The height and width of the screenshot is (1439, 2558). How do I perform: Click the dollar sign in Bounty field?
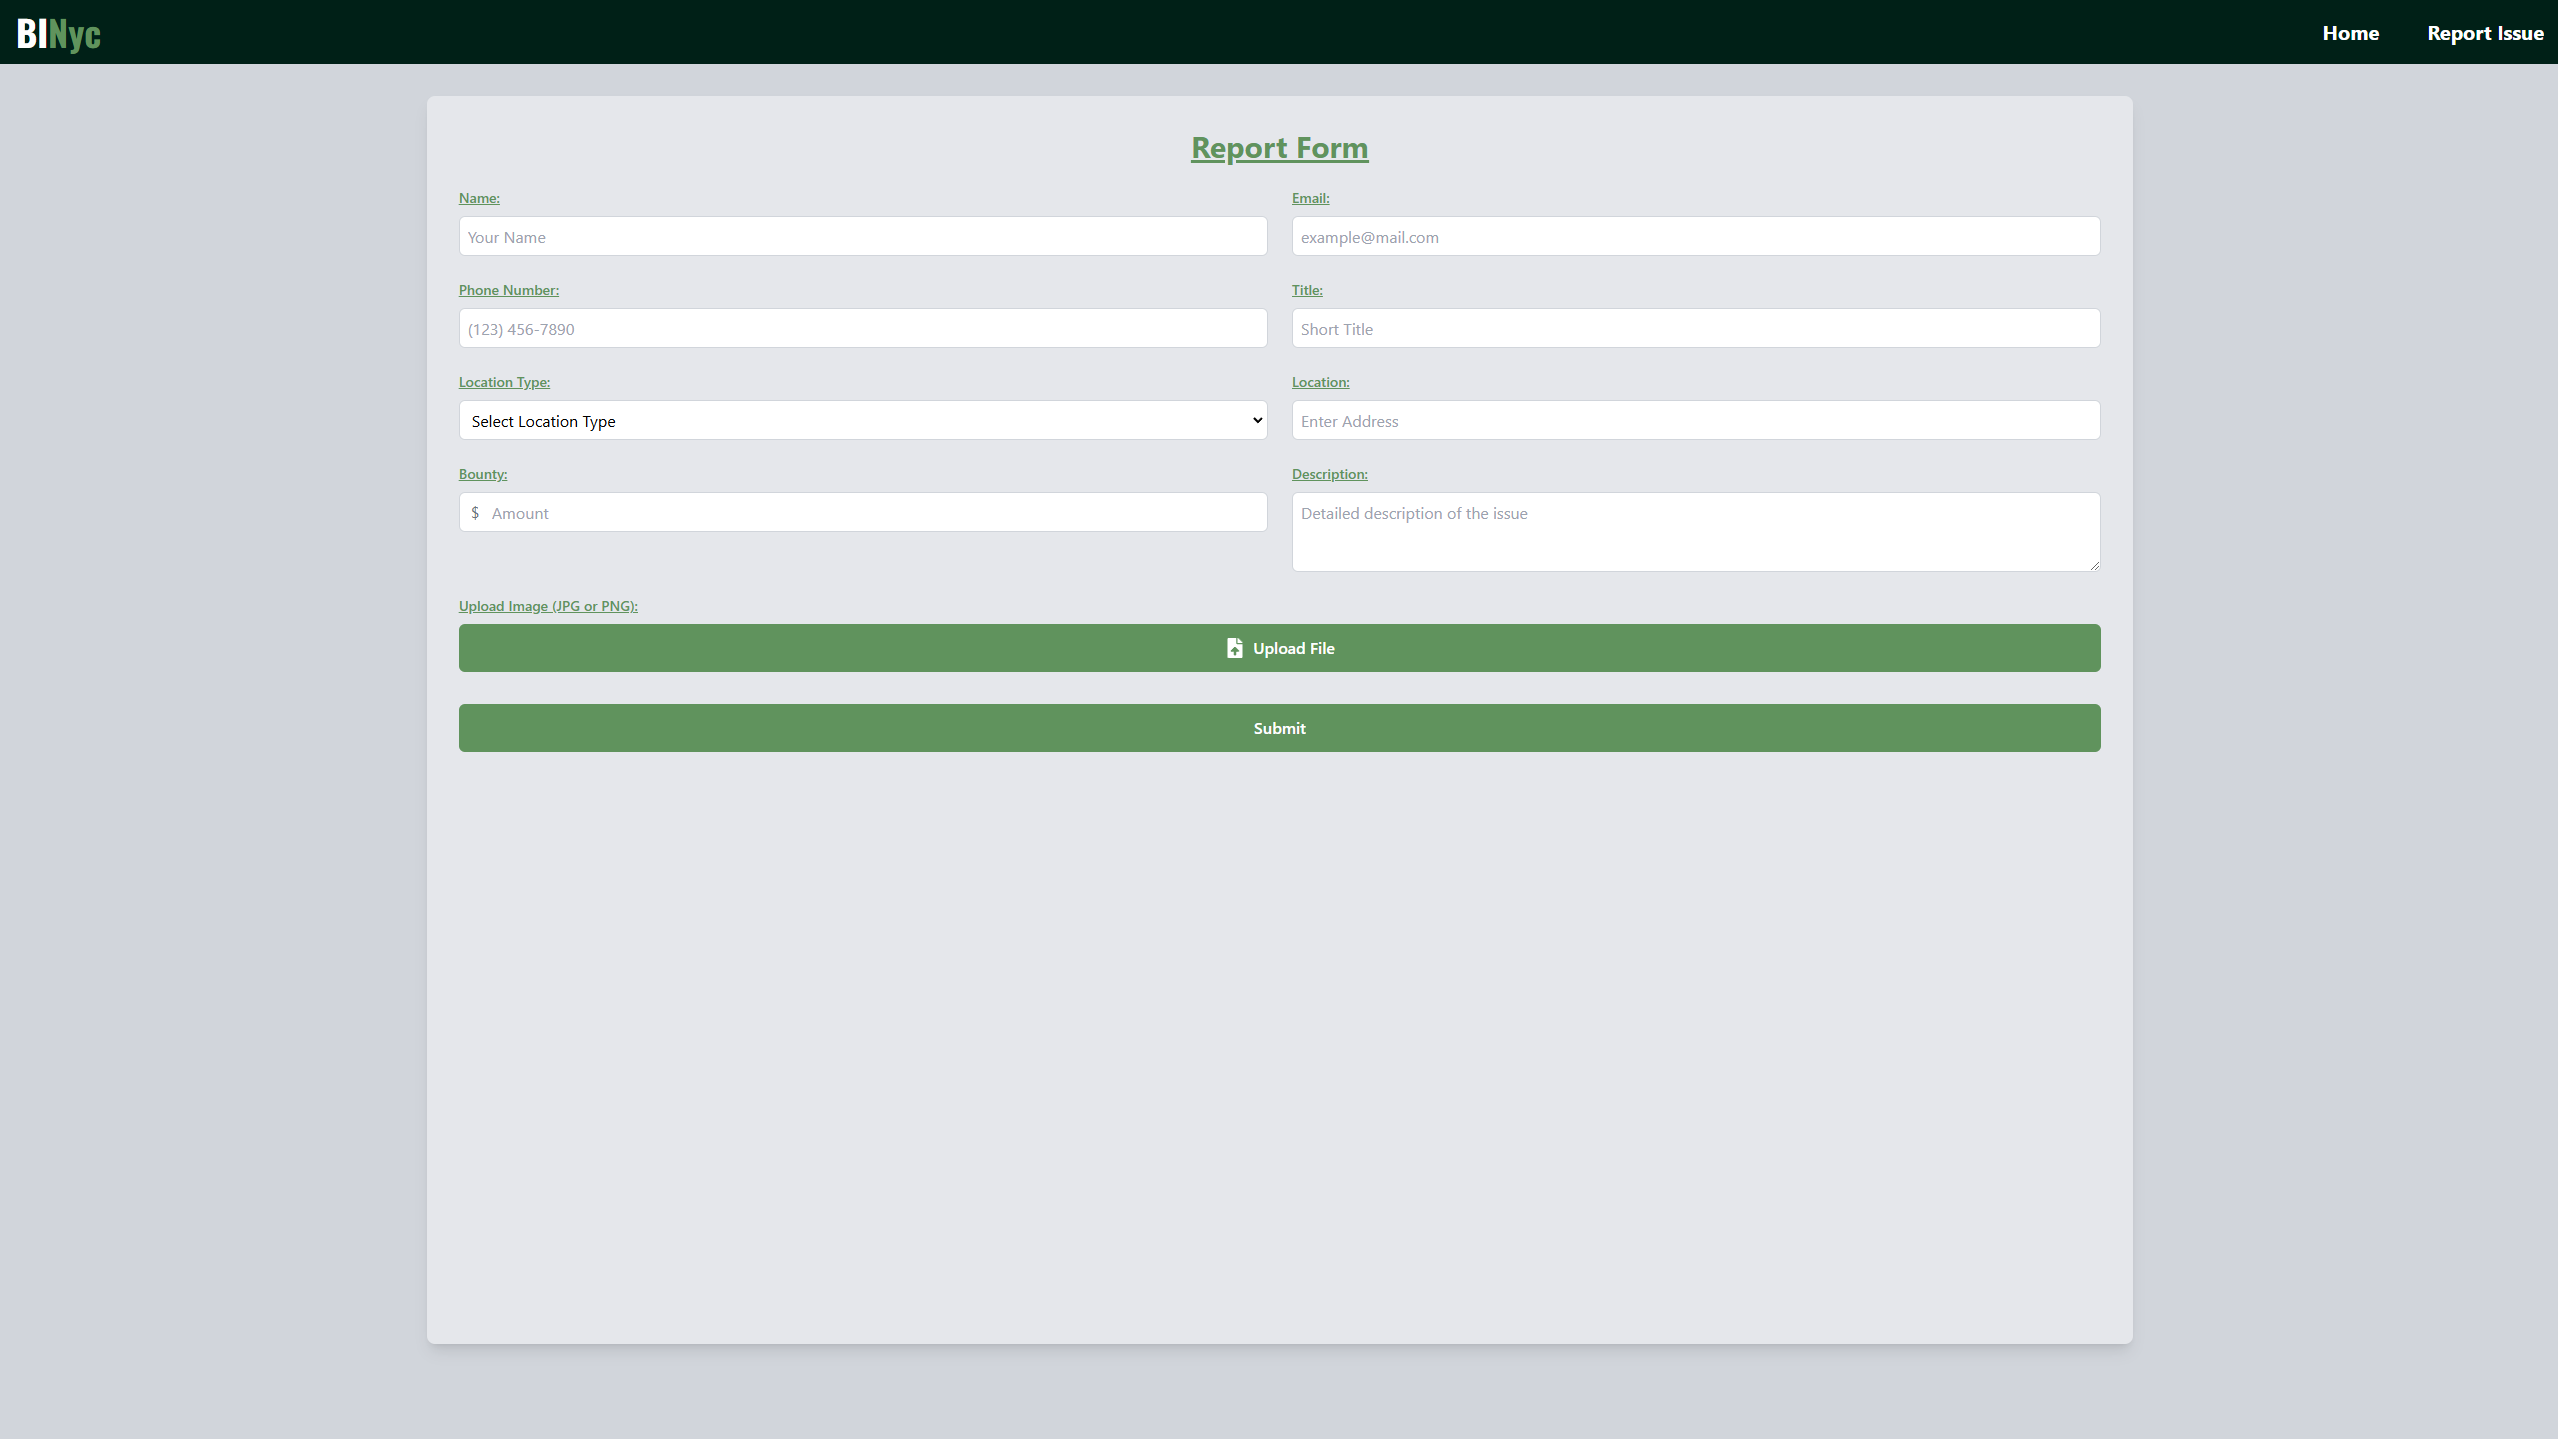point(475,513)
